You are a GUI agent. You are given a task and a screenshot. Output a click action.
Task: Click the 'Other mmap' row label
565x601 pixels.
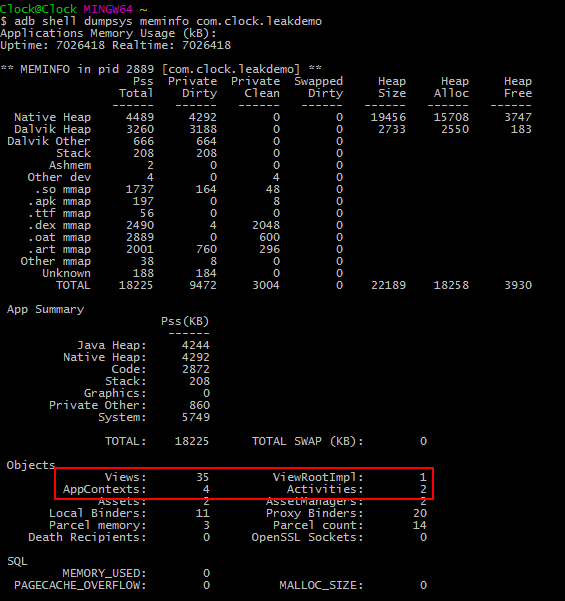[x=56, y=261]
